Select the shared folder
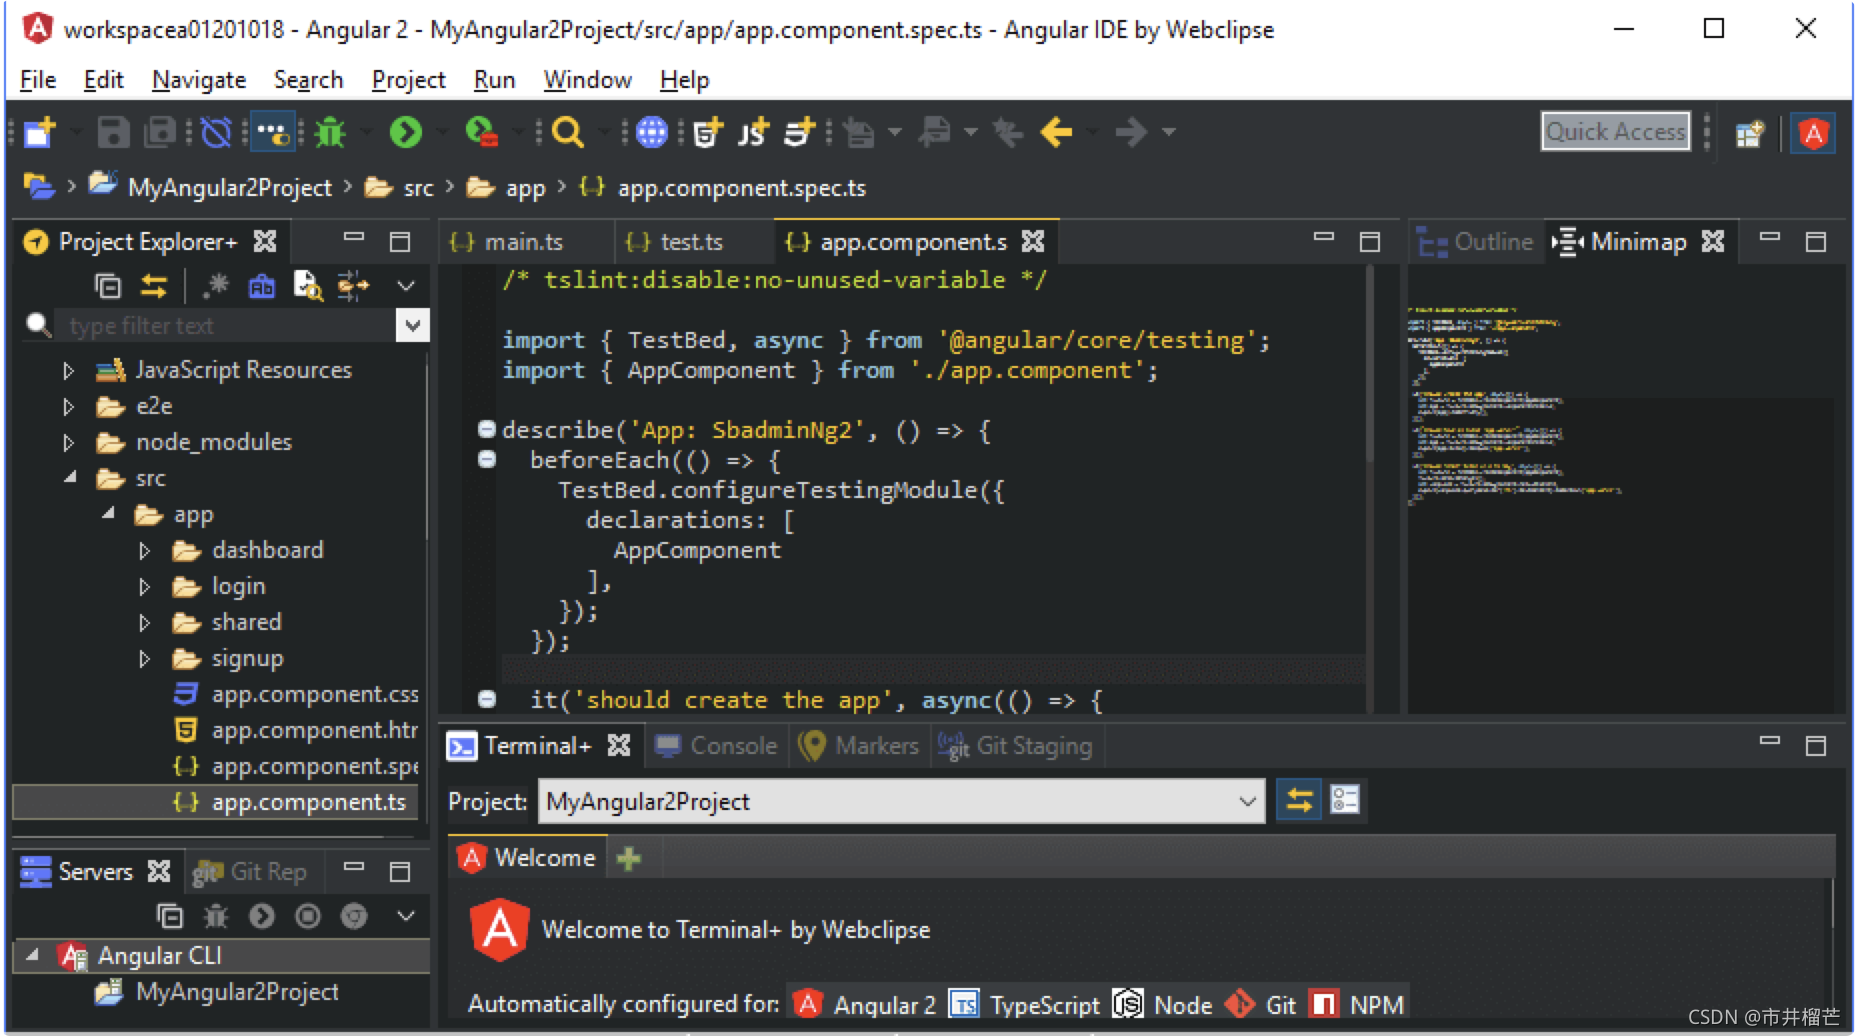Image resolution: width=1856 pixels, height=1036 pixels. pos(246,622)
